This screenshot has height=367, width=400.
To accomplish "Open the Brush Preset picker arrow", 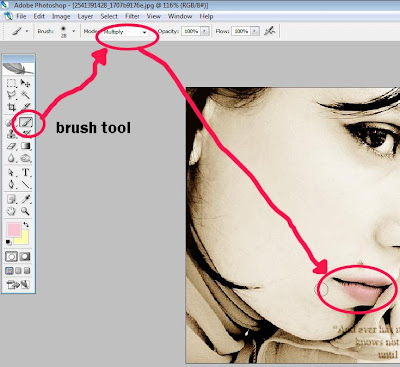I will coord(74,31).
